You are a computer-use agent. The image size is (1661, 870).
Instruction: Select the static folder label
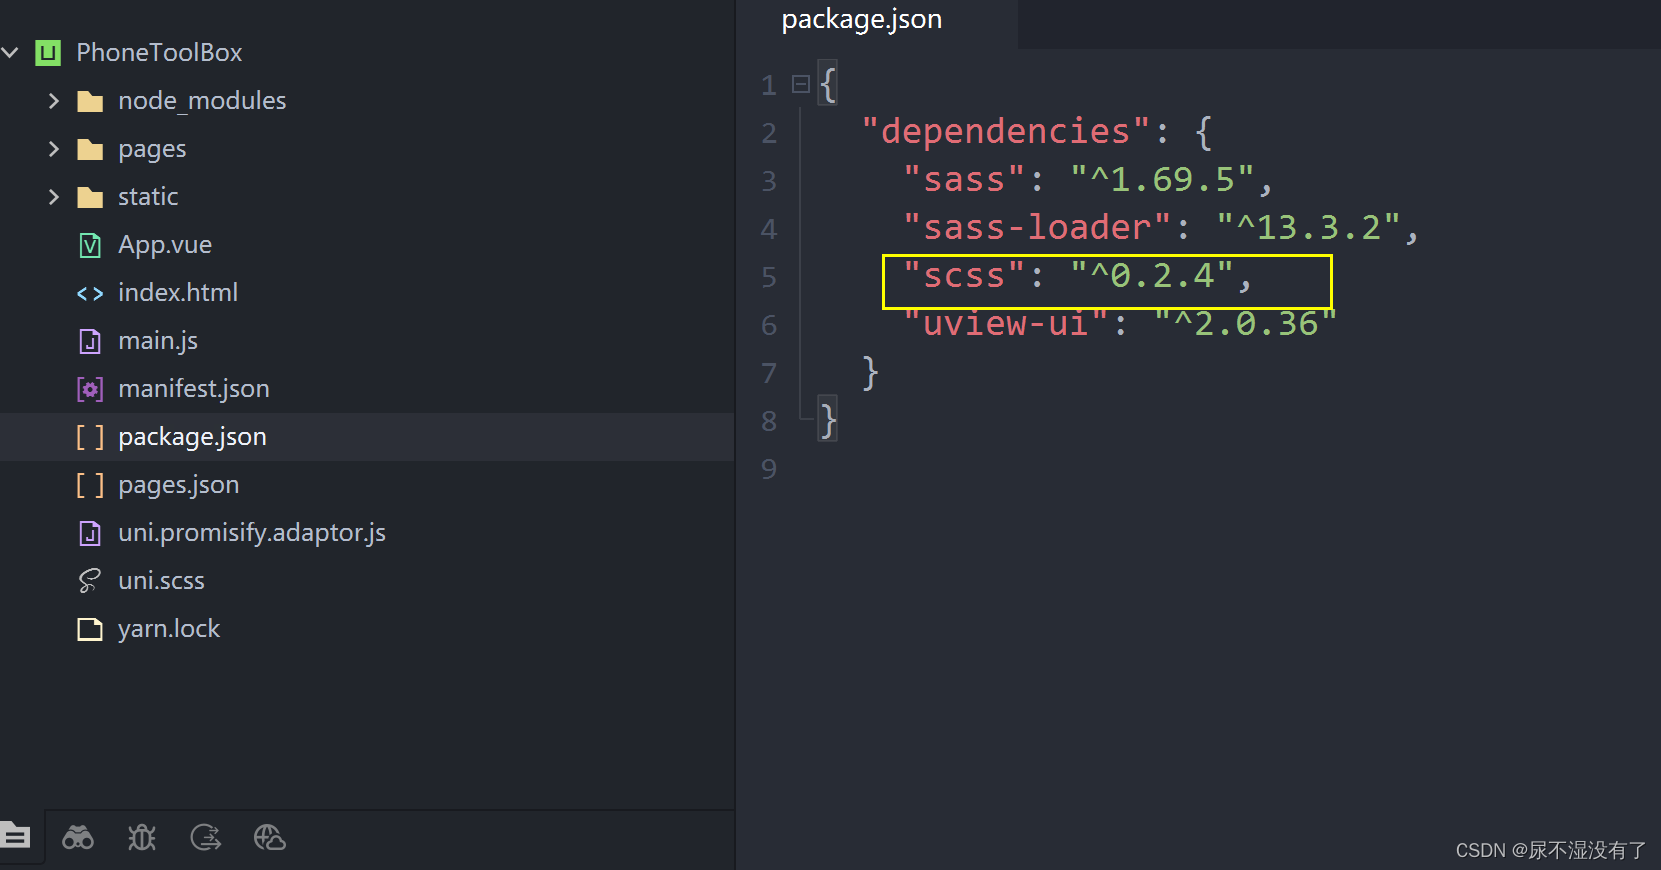pyautogui.click(x=148, y=197)
